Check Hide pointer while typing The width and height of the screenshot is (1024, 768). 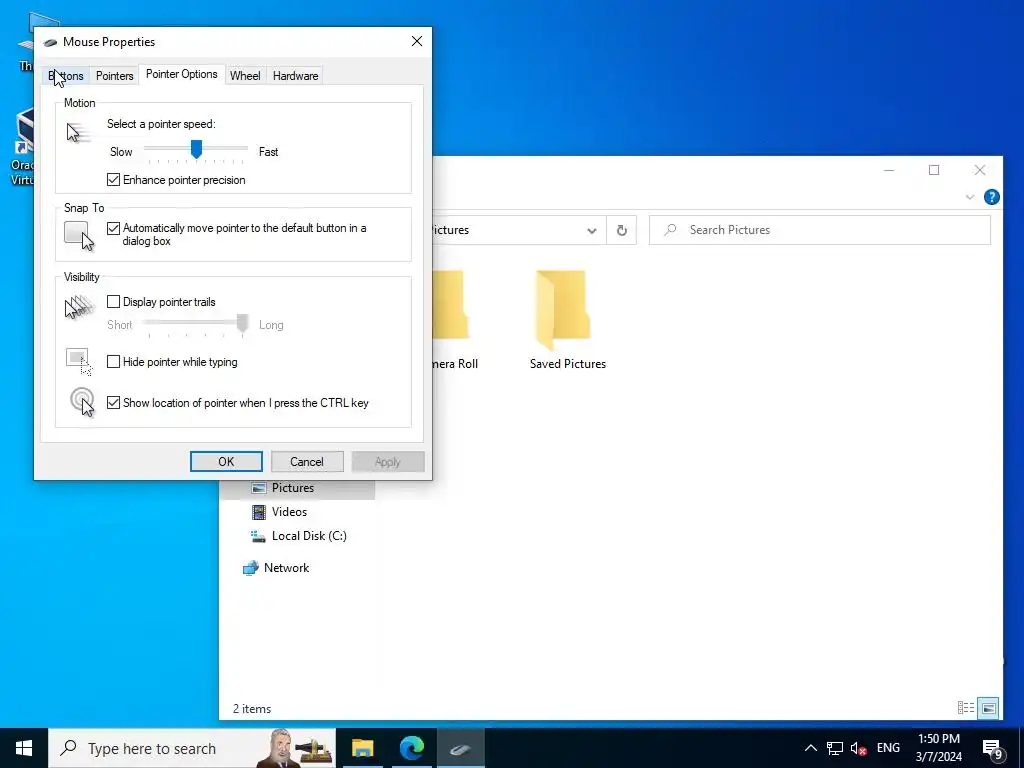(114, 362)
